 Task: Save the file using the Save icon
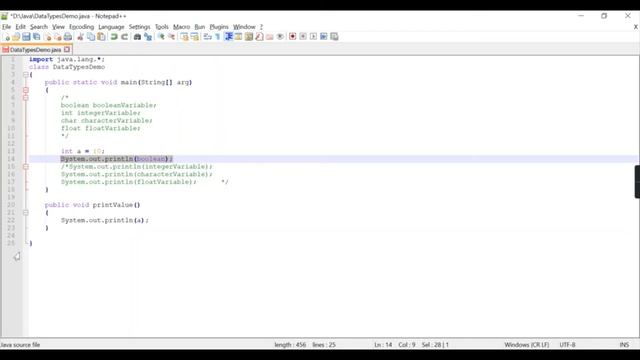(26, 37)
